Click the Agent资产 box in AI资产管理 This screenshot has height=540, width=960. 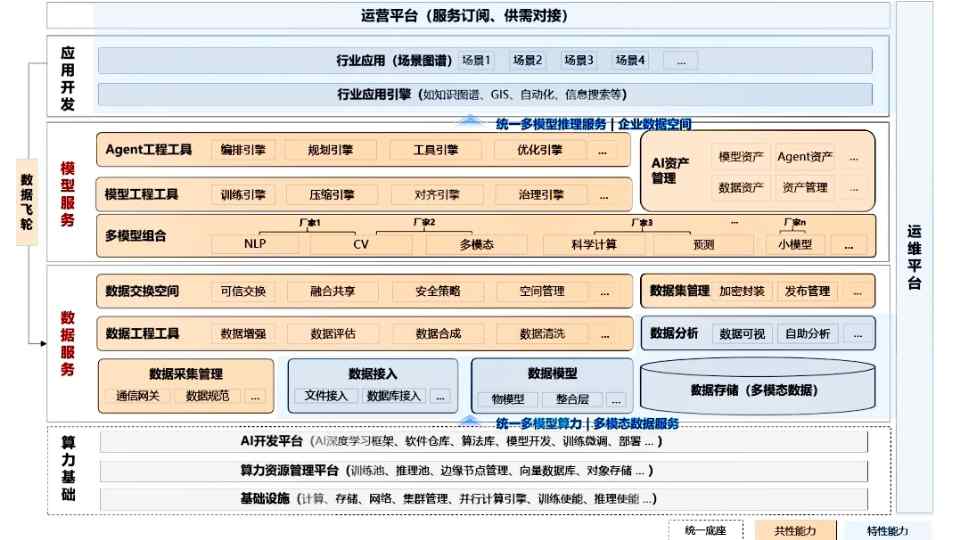coord(805,157)
